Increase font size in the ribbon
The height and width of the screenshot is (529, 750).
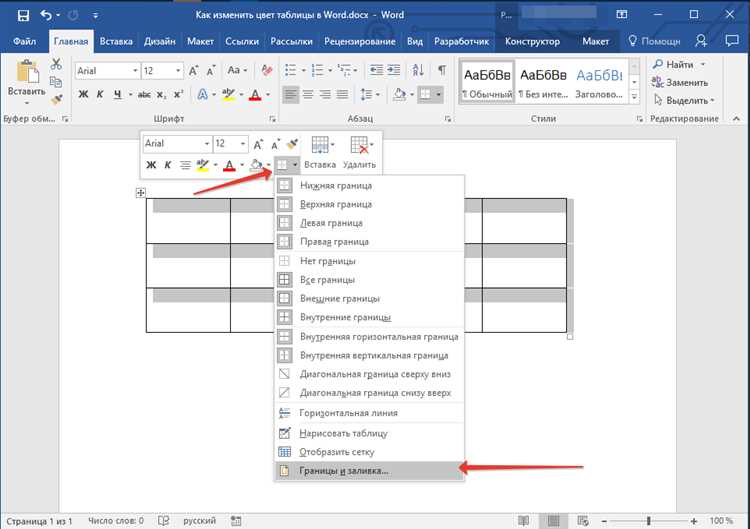click(193, 71)
